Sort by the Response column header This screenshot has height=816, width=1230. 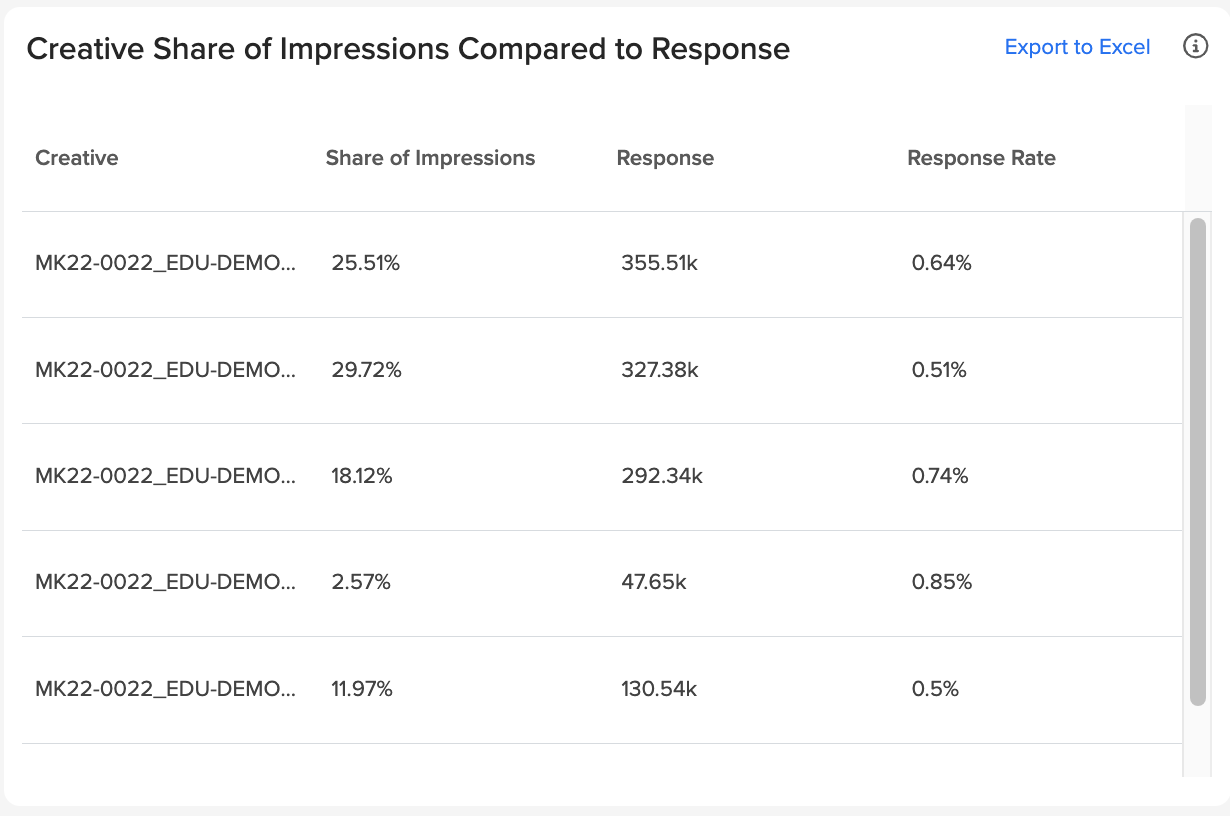click(x=665, y=158)
